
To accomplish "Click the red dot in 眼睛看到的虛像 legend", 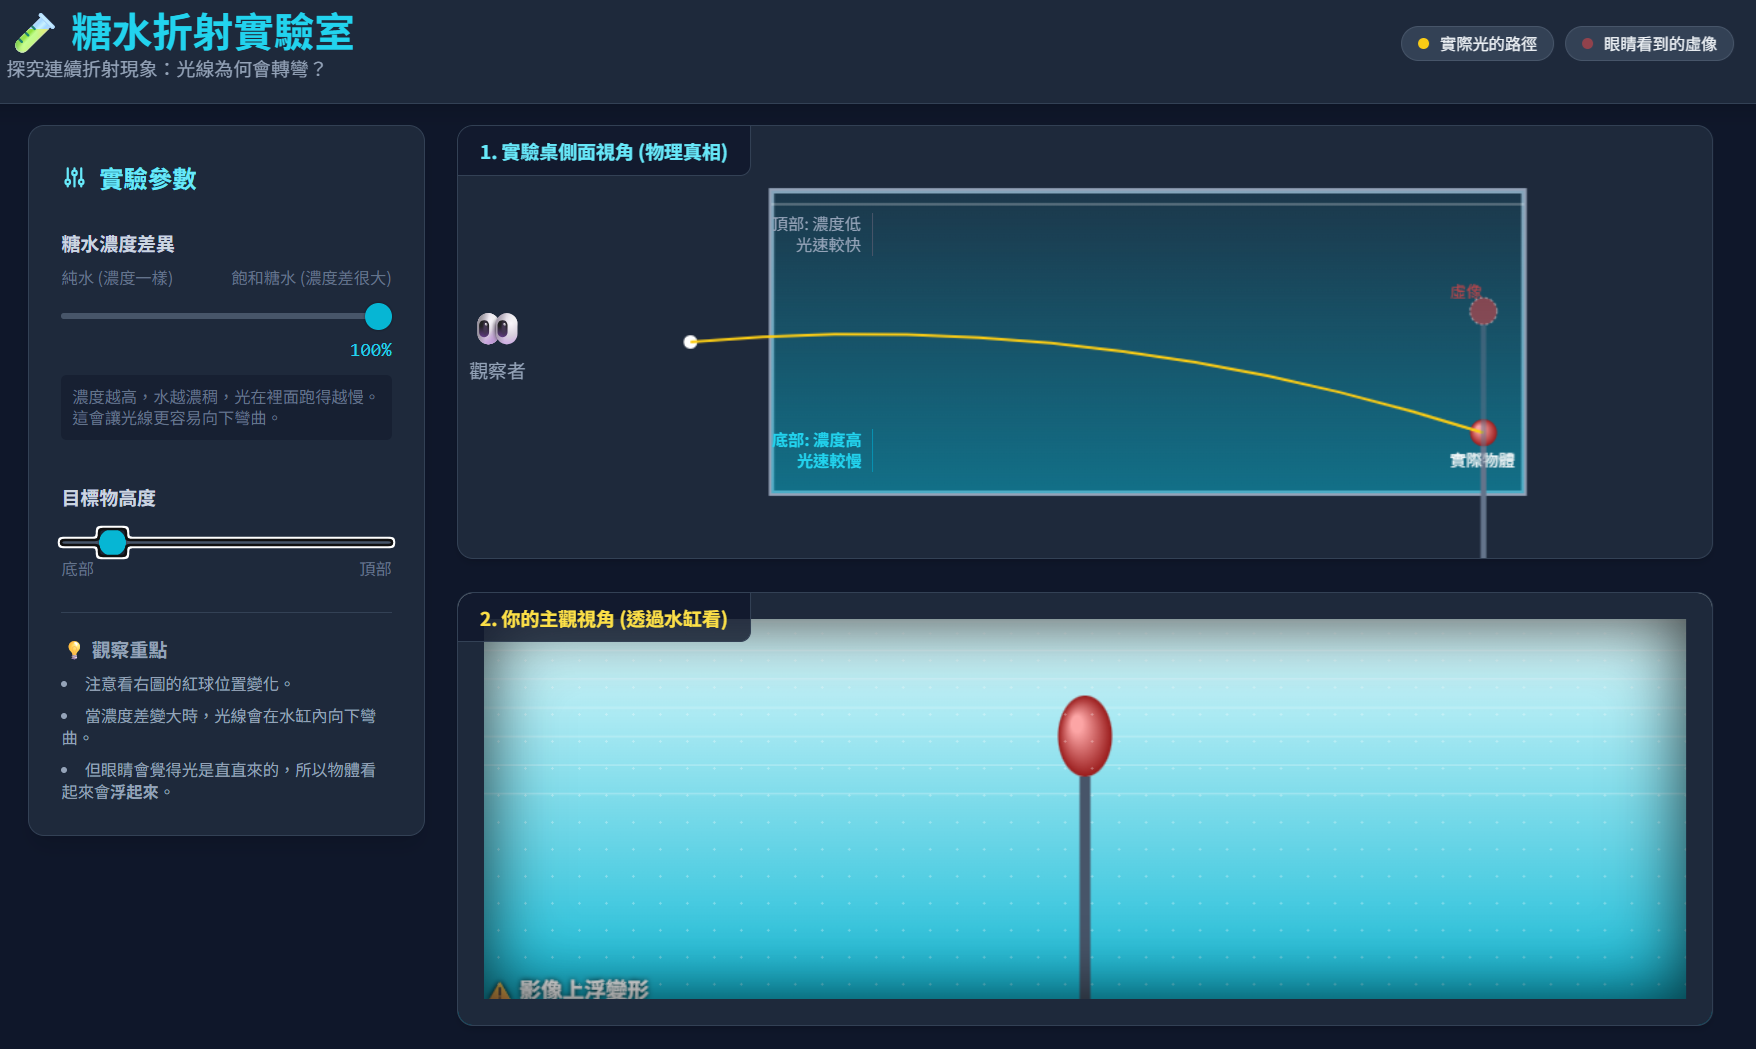I will point(1587,44).
